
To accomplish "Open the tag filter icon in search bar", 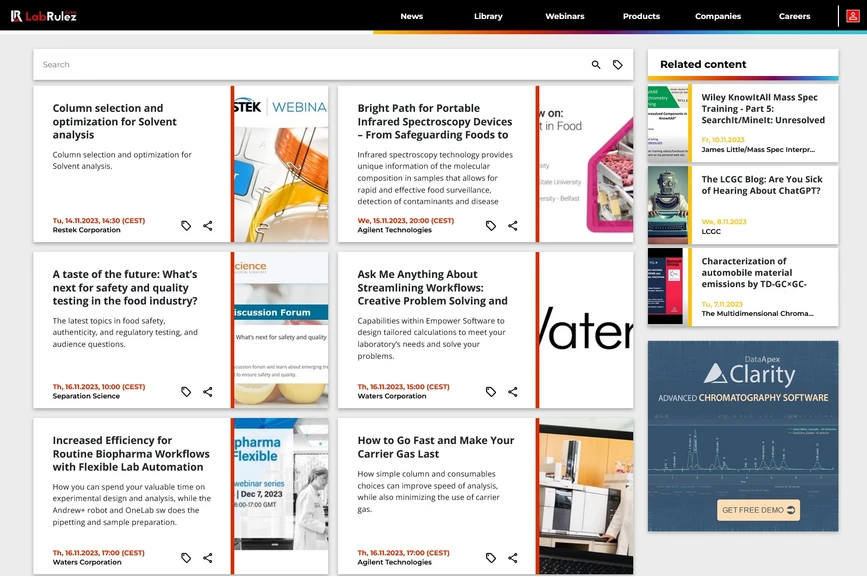I will tap(618, 65).
